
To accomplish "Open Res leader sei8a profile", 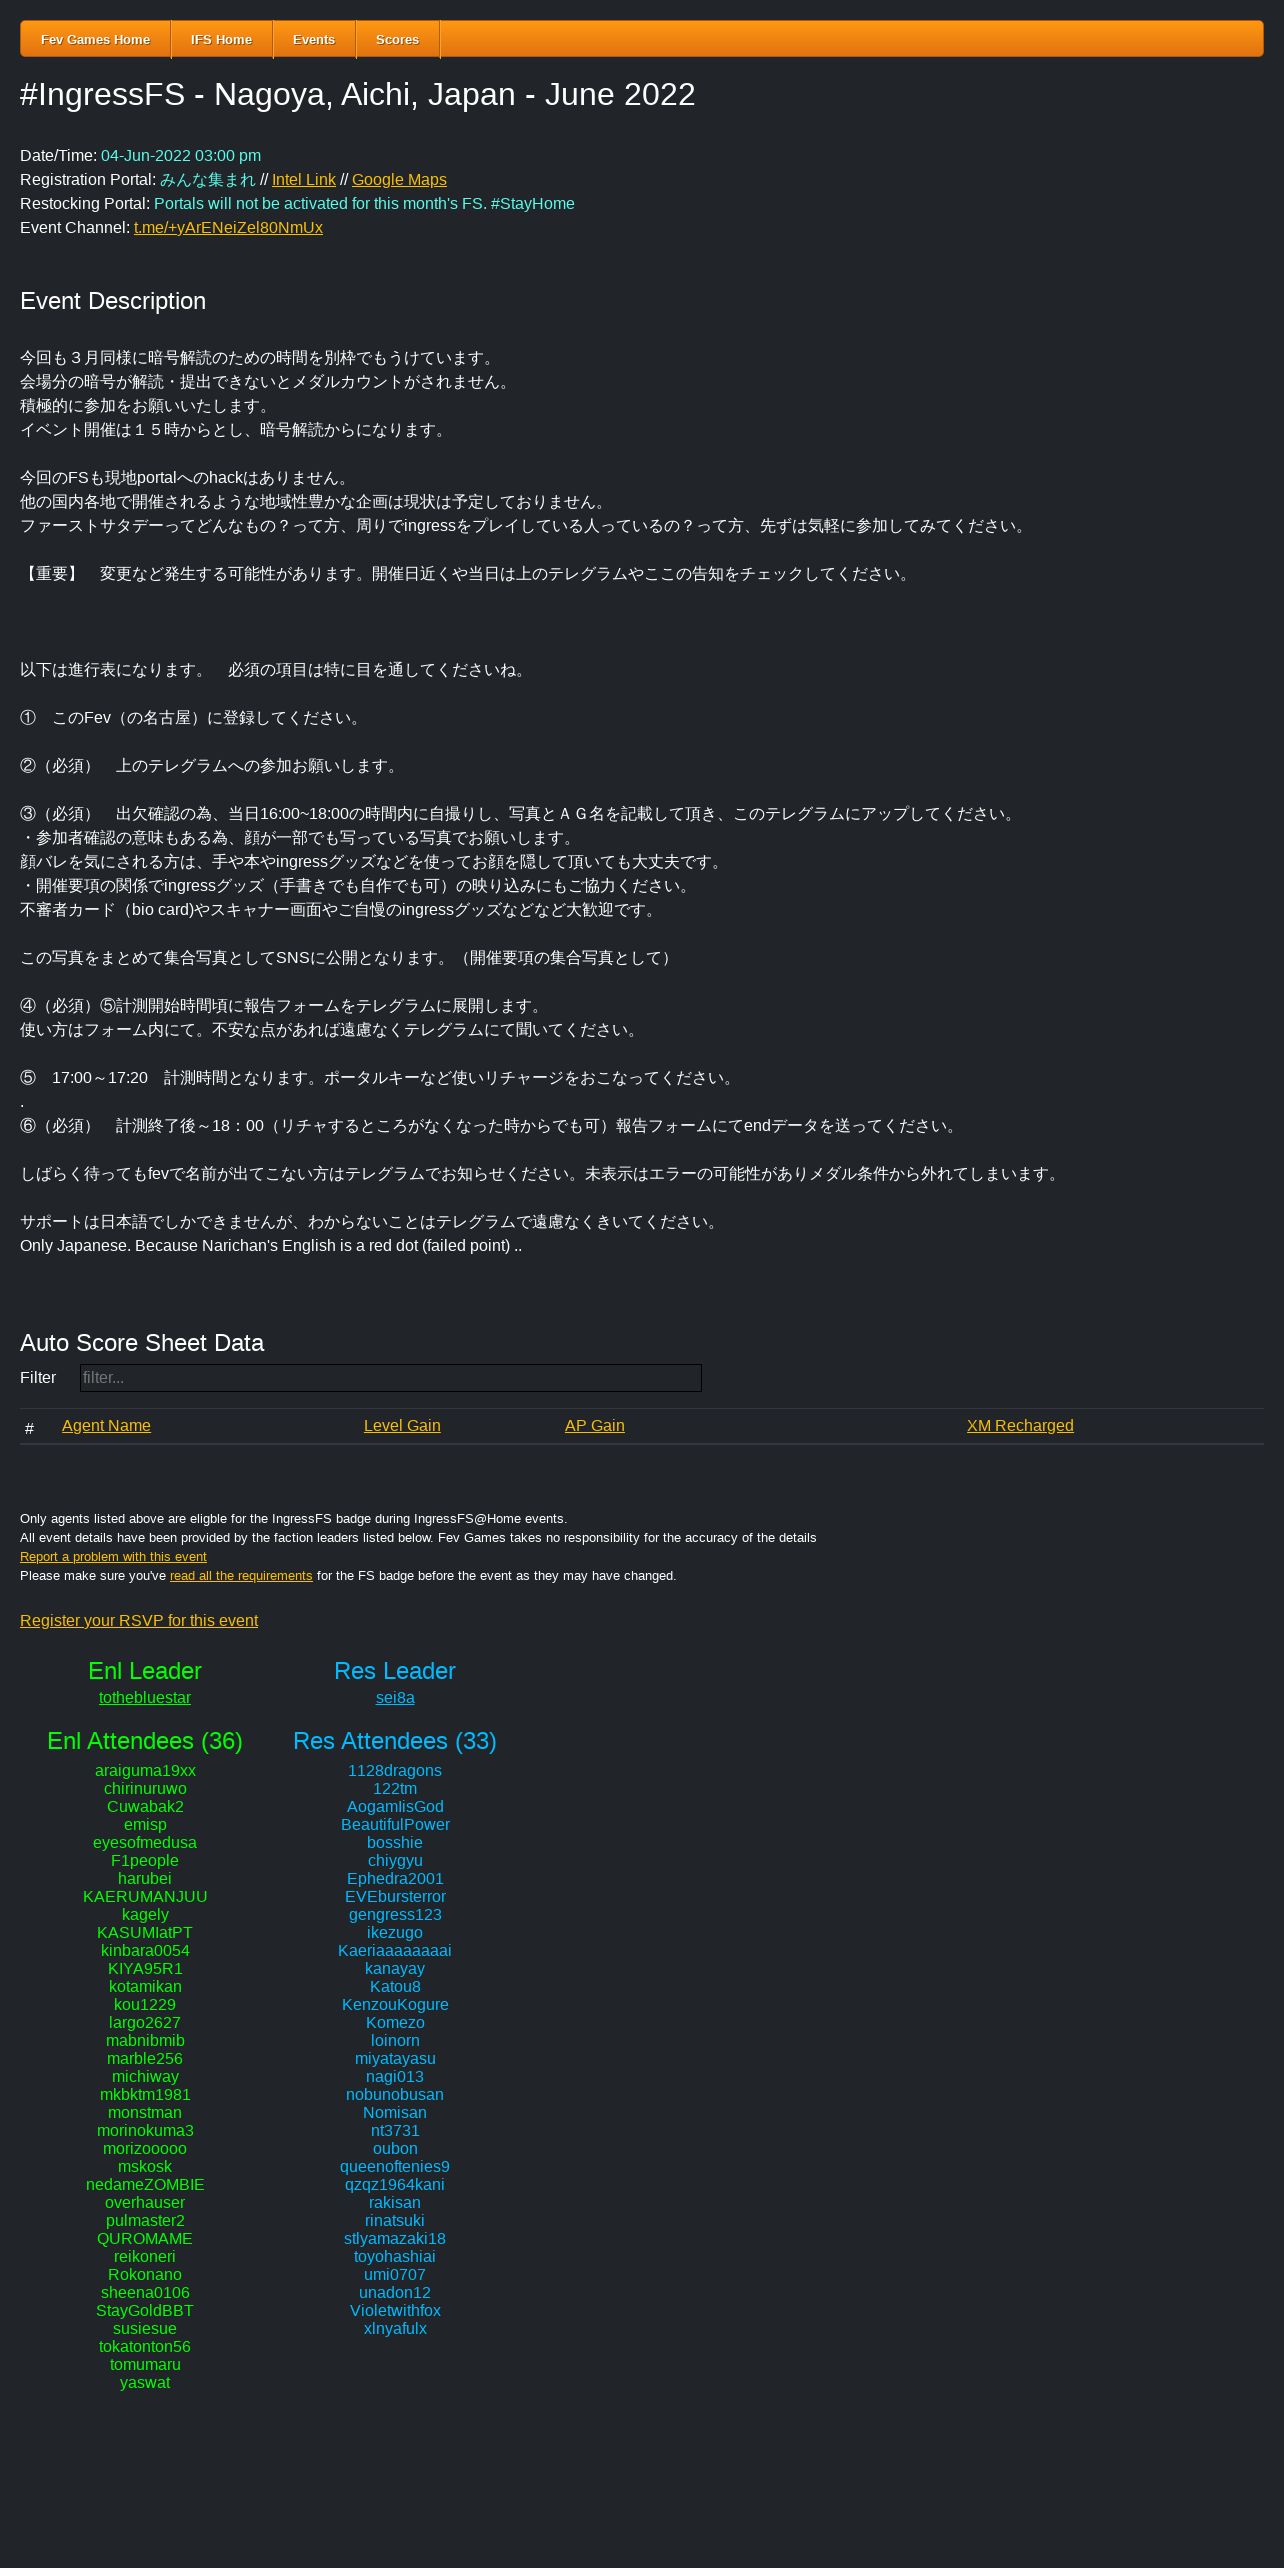I will click(x=395, y=1698).
